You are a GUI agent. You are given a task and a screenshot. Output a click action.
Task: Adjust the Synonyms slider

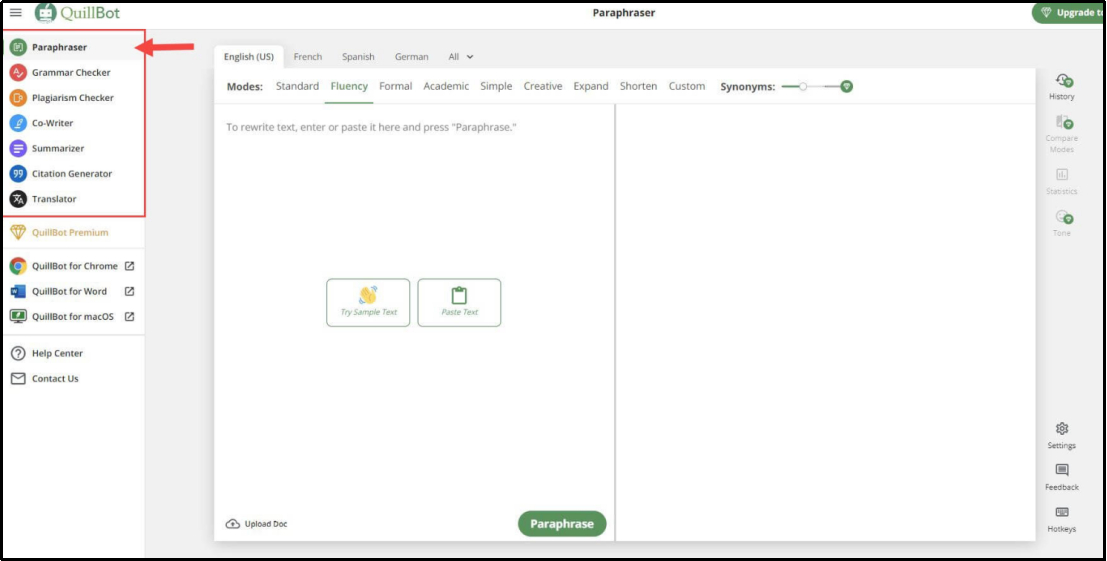[803, 87]
